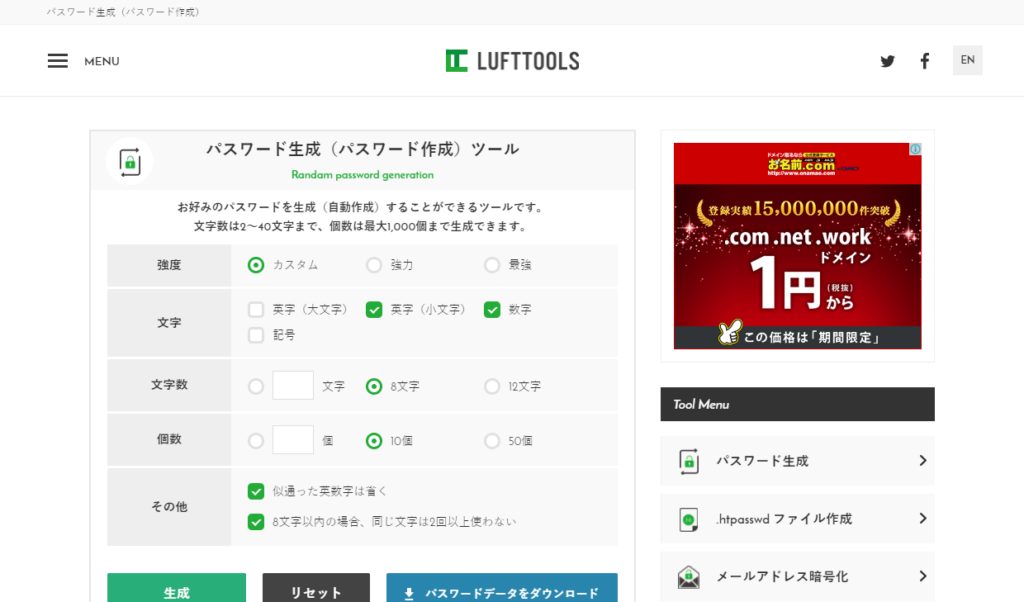
Task: Toggle the 似通った英数字は省く checkbox
Action: pyautogui.click(x=256, y=491)
